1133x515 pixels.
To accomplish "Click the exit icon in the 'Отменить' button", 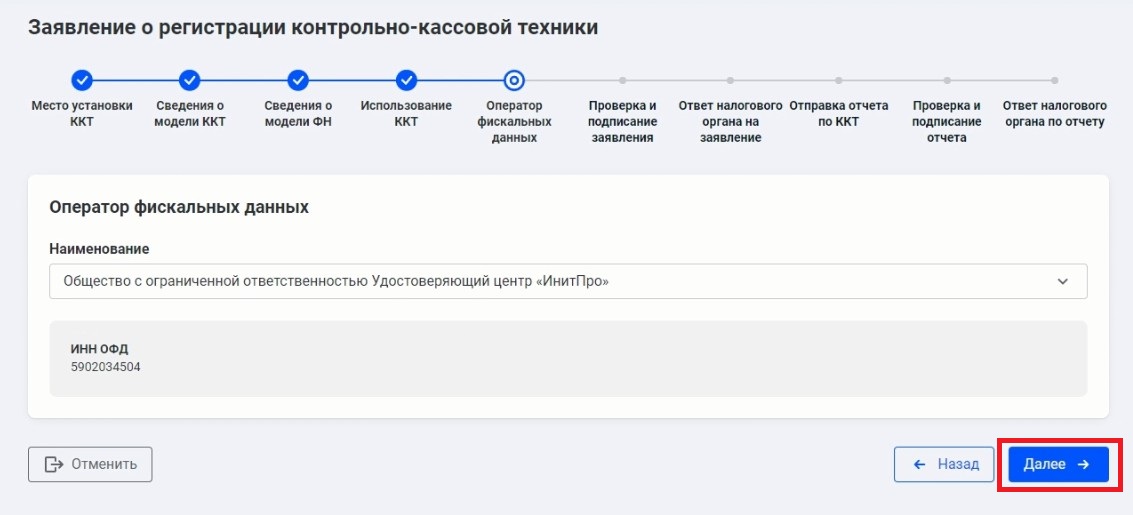I will 53,464.
